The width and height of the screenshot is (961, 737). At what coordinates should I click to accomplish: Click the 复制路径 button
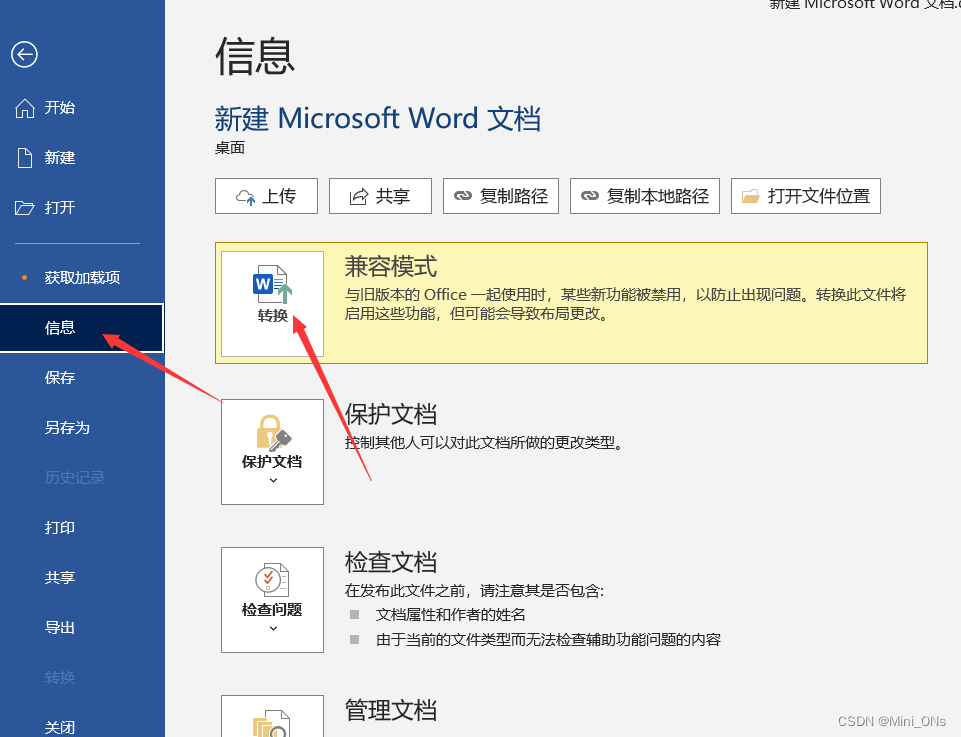tap(501, 196)
